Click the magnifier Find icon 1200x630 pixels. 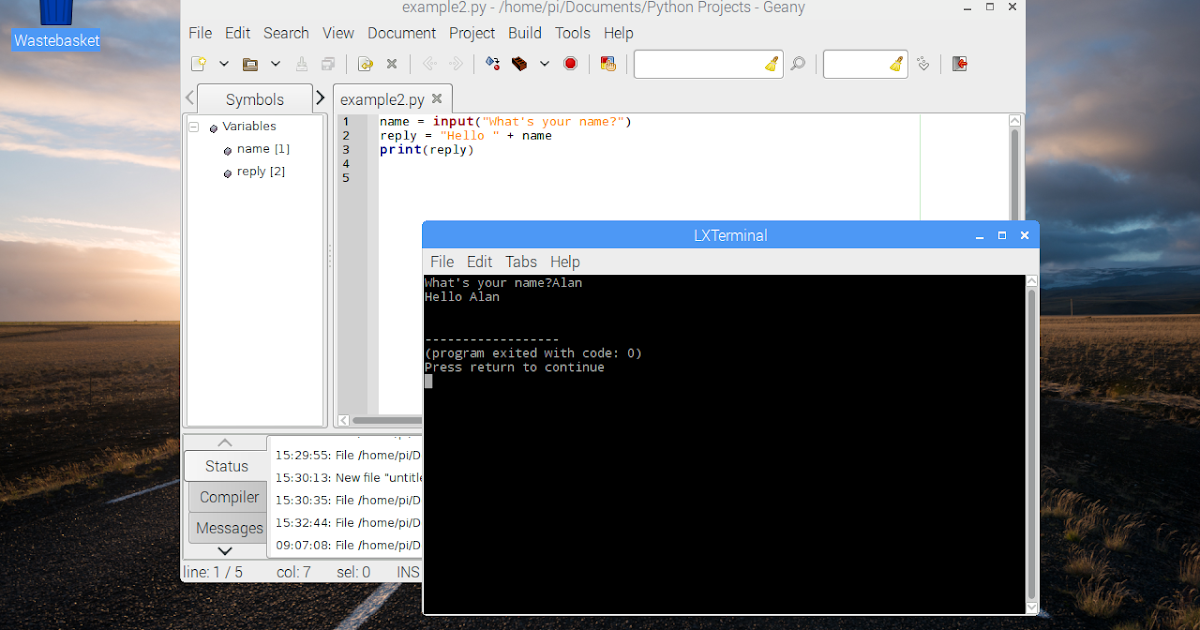[798, 64]
